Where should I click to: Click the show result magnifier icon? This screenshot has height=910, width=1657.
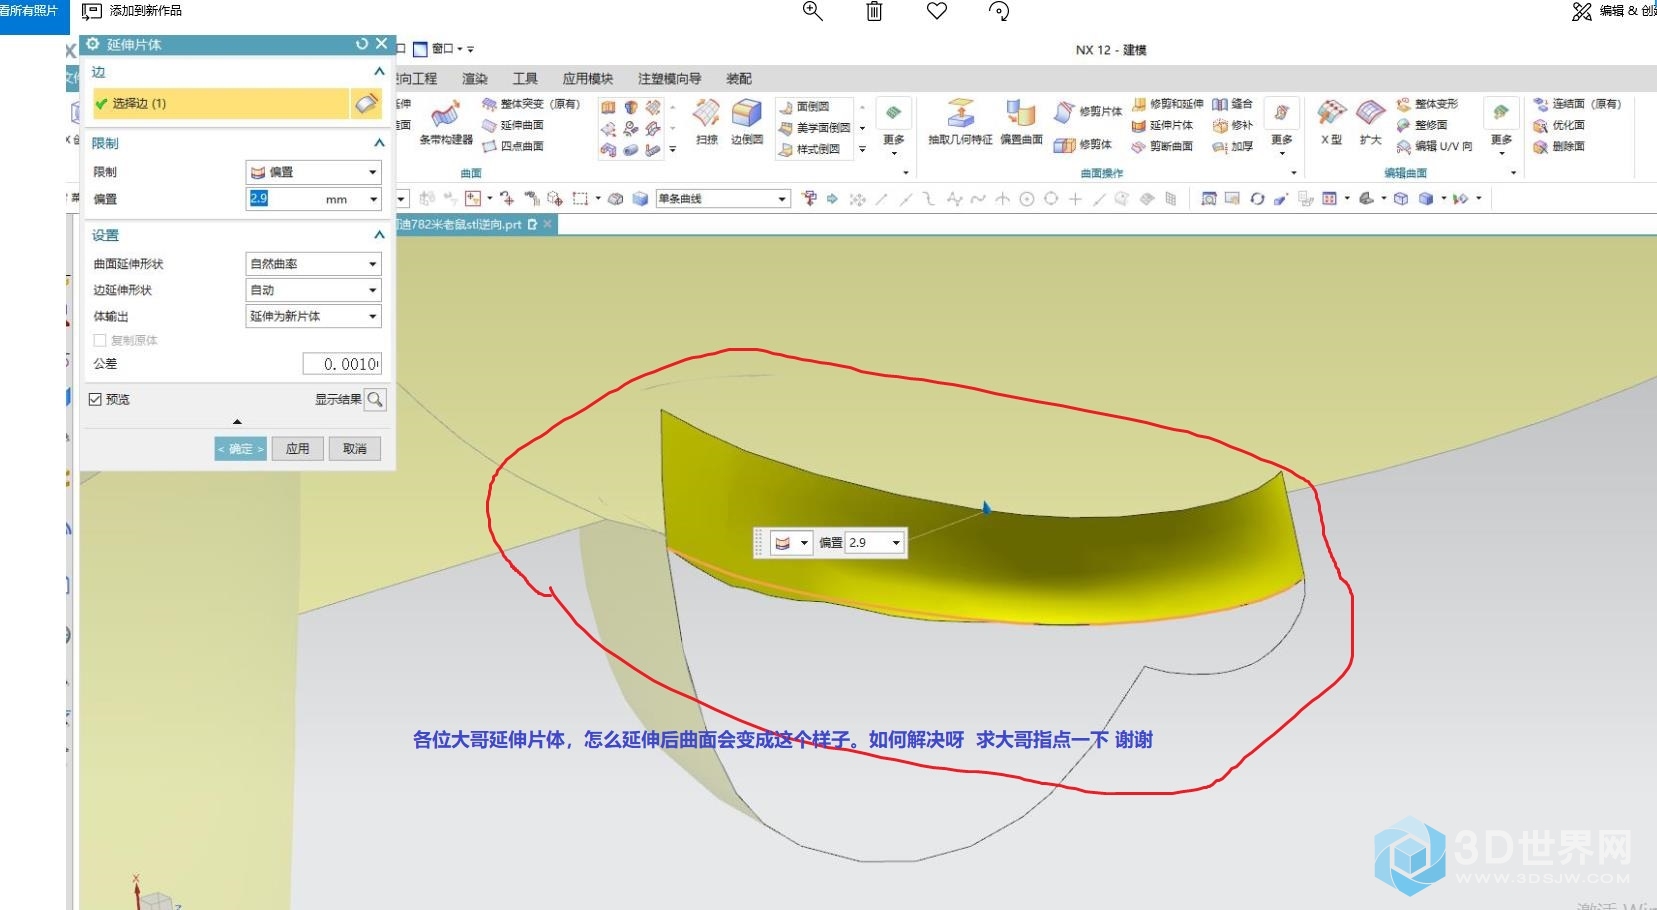pos(375,400)
